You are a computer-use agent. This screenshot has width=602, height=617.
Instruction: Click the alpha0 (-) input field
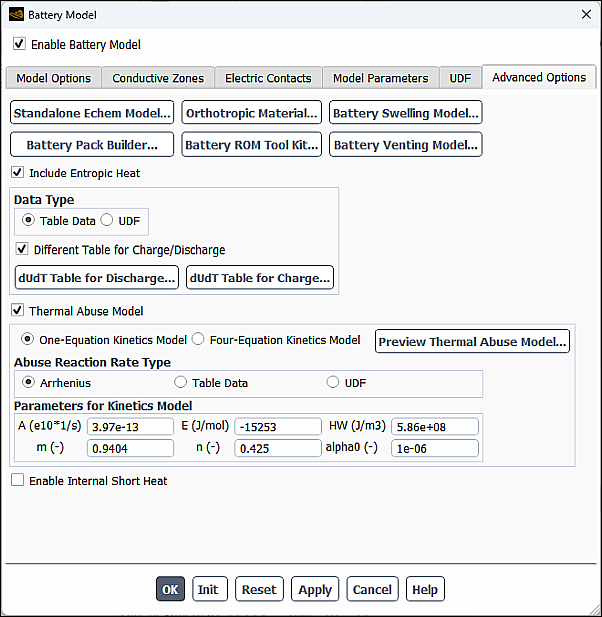coord(435,448)
